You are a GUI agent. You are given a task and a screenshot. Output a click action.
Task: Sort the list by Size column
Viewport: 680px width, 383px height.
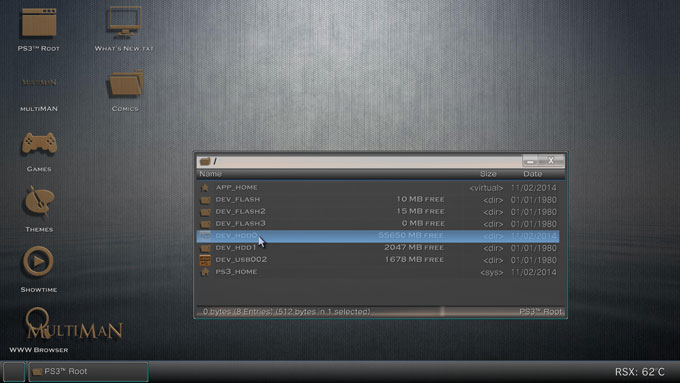point(488,174)
